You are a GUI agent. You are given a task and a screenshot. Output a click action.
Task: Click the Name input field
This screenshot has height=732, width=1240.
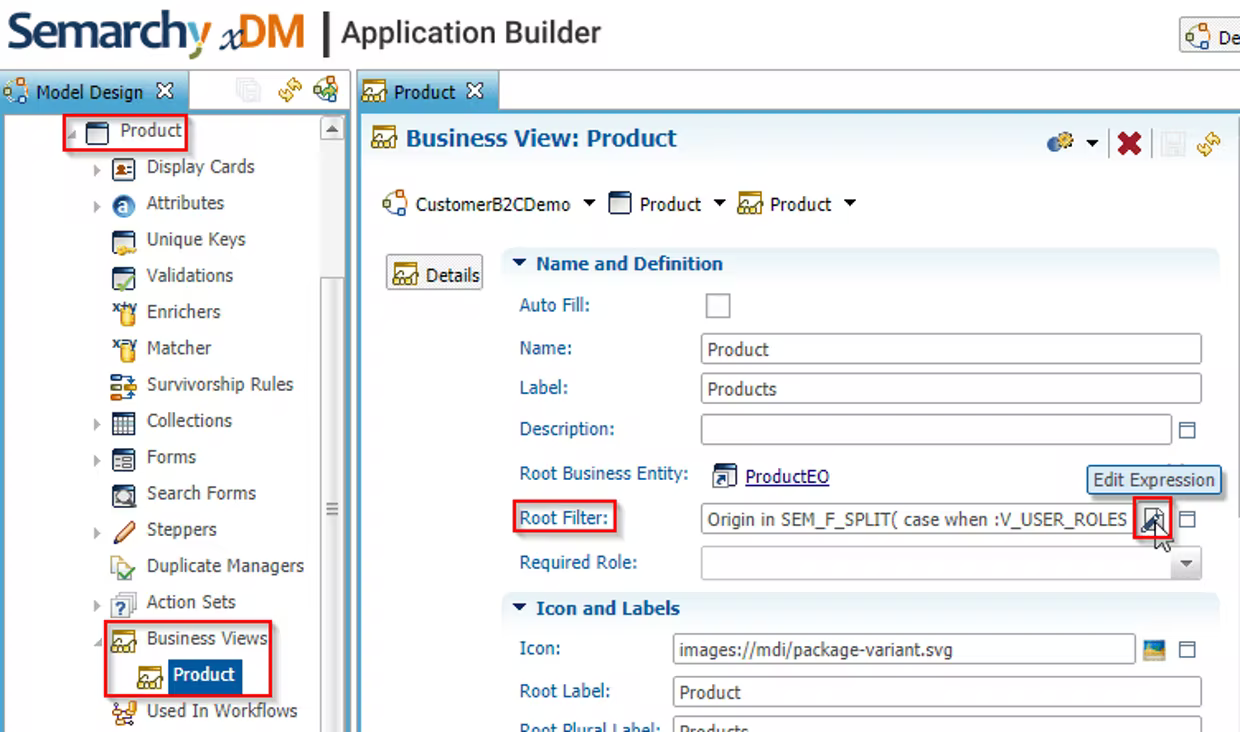coord(951,349)
